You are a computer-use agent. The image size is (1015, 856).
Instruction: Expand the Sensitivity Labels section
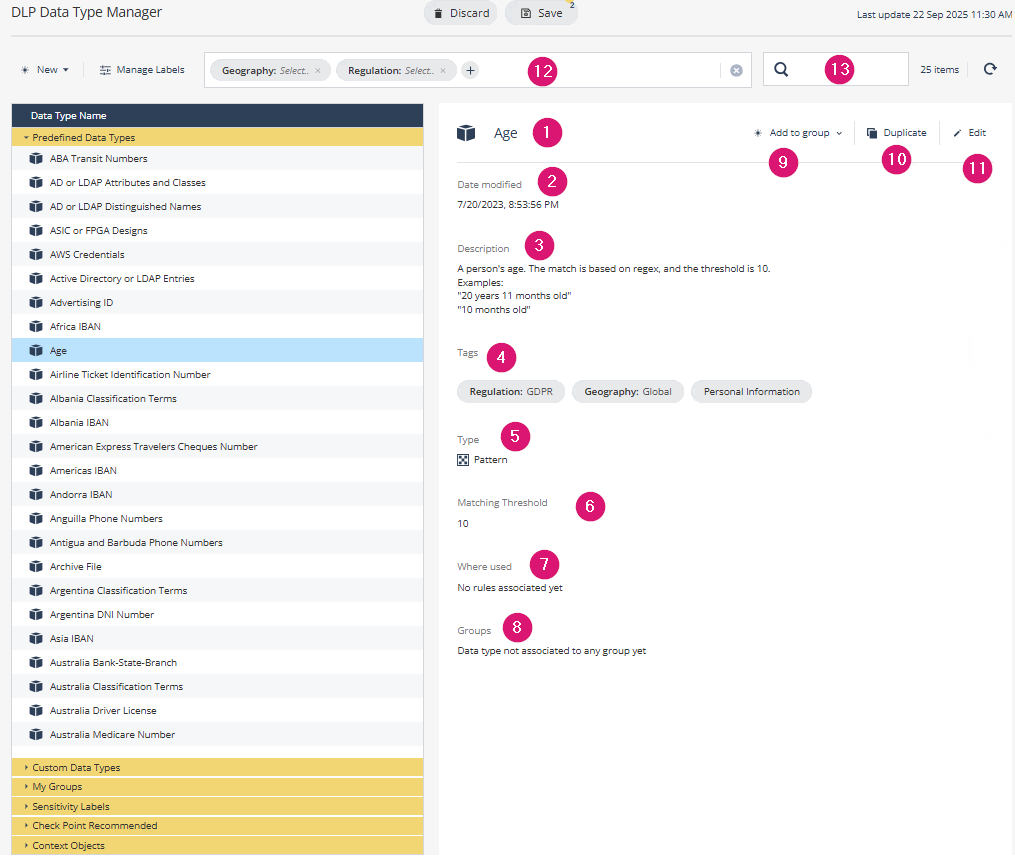[70, 807]
